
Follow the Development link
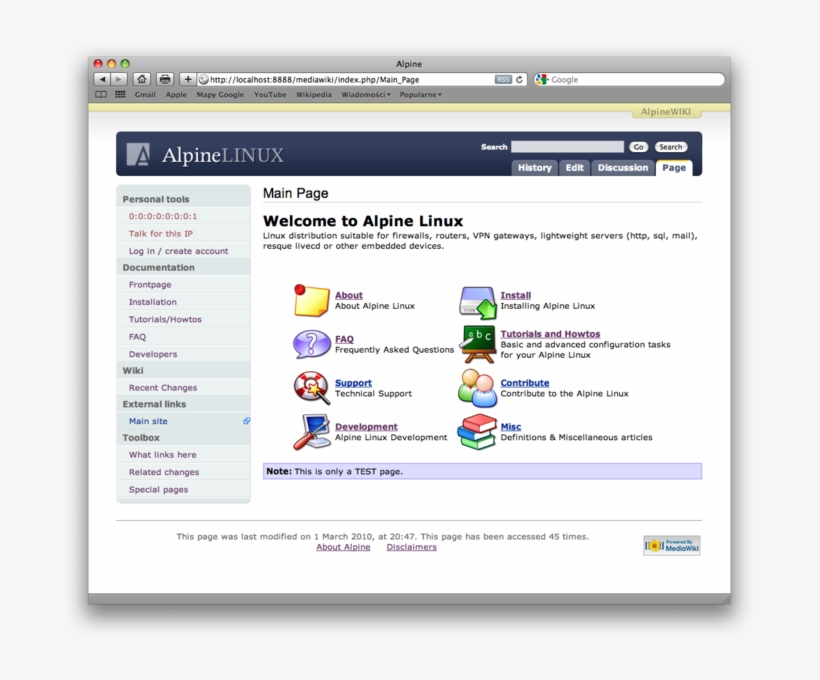point(366,427)
